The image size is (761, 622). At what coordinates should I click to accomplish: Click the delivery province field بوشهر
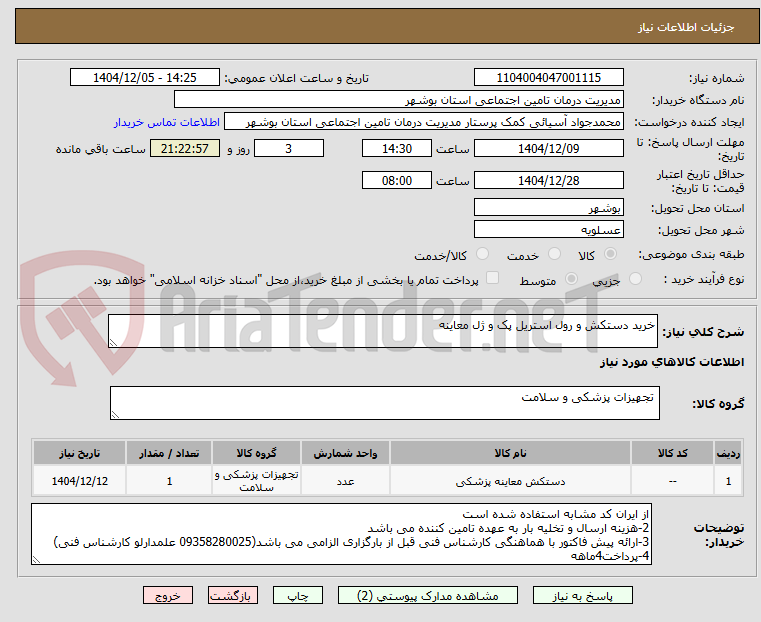point(548,207)
